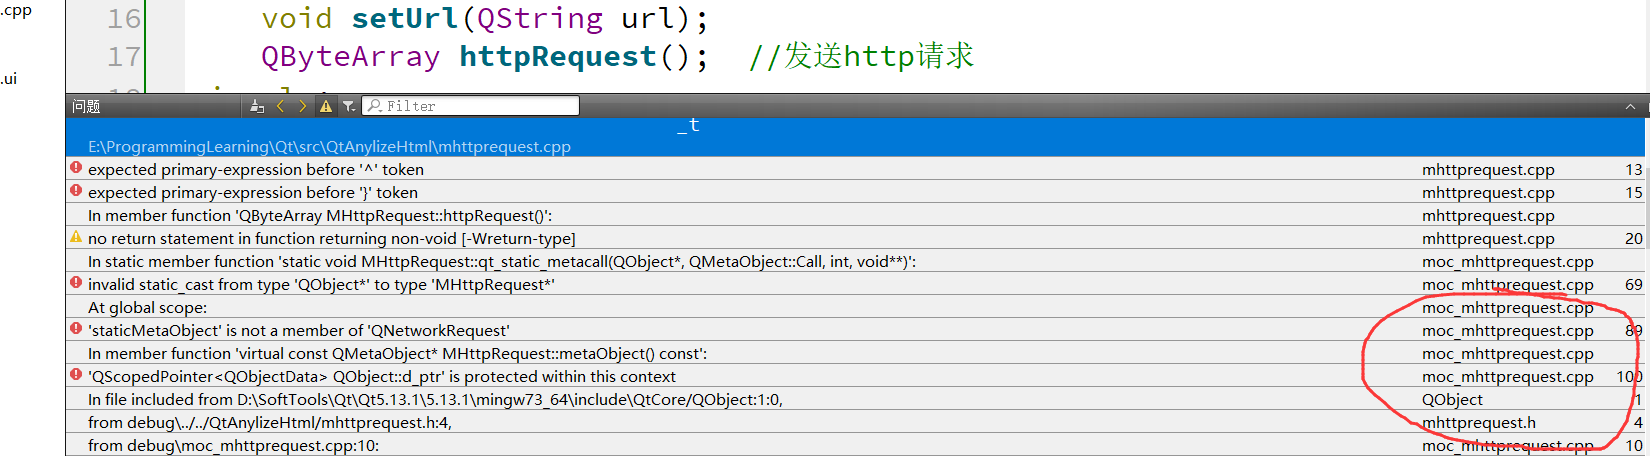Click error icon of the '^' token issue

tap(76, 167)
